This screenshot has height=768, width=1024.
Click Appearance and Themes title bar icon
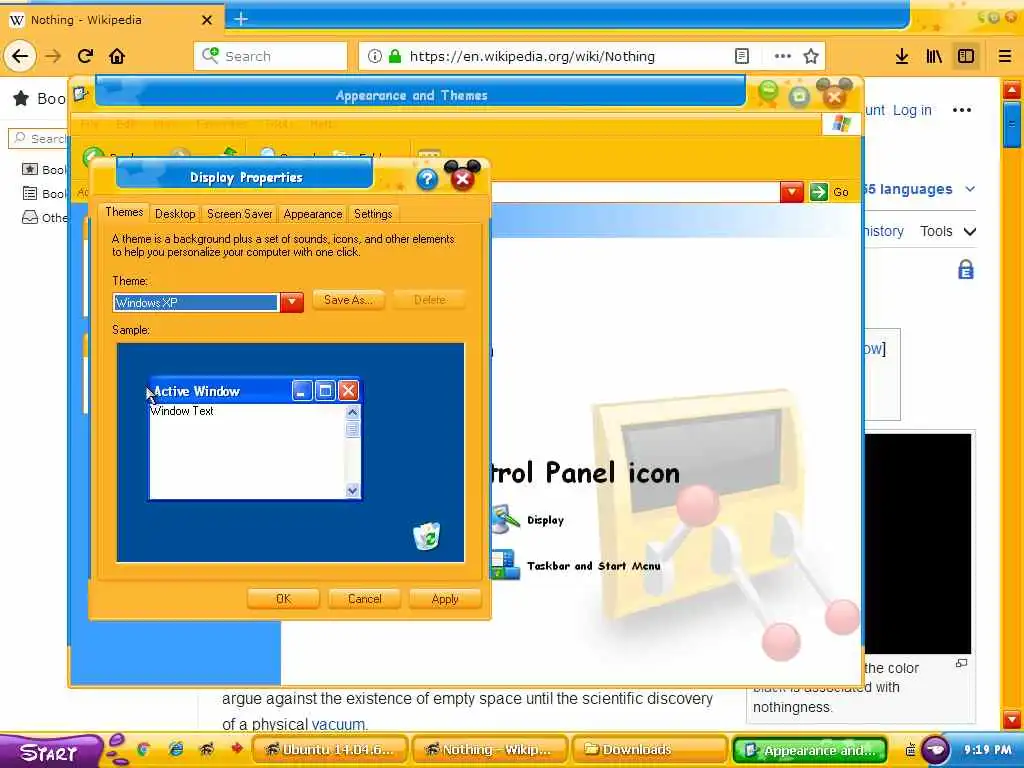click(81, 94)
